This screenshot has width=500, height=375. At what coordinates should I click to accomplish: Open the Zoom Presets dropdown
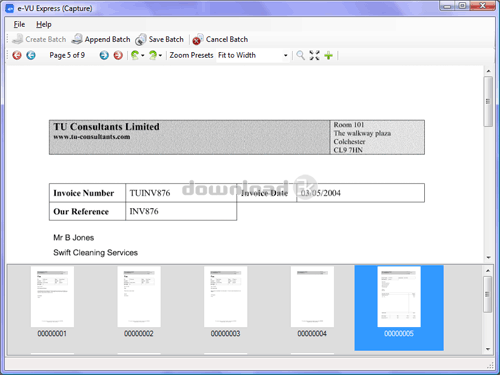(x=253, y=55)
